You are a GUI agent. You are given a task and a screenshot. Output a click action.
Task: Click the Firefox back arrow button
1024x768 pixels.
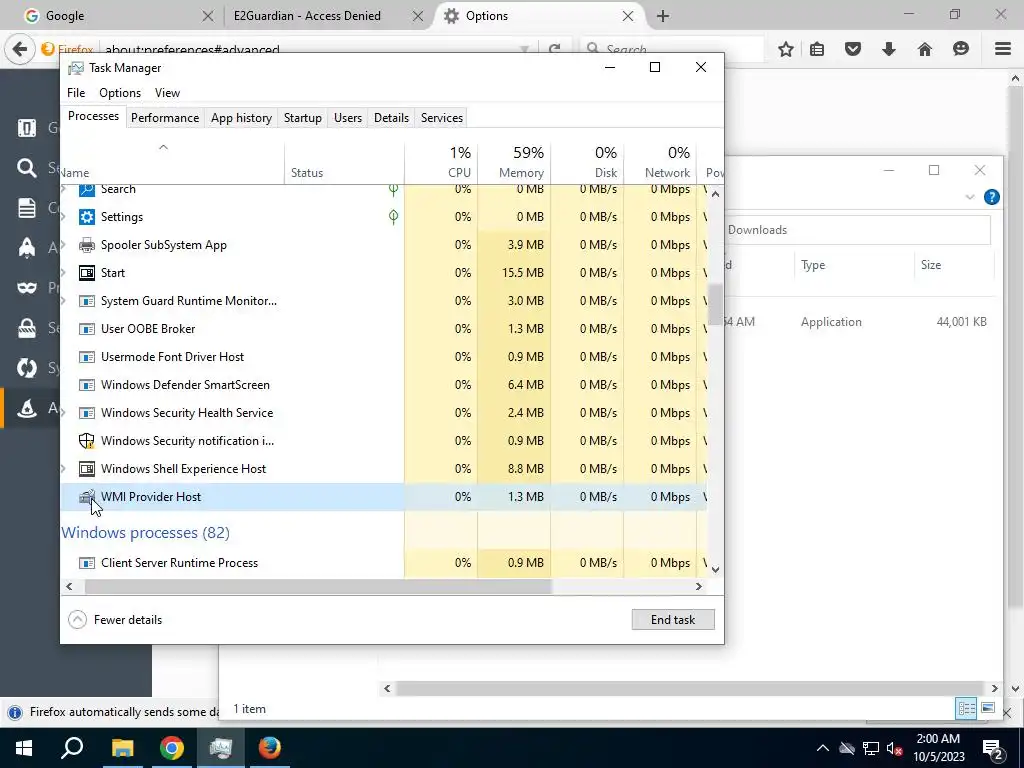click(x=20, y=49)
